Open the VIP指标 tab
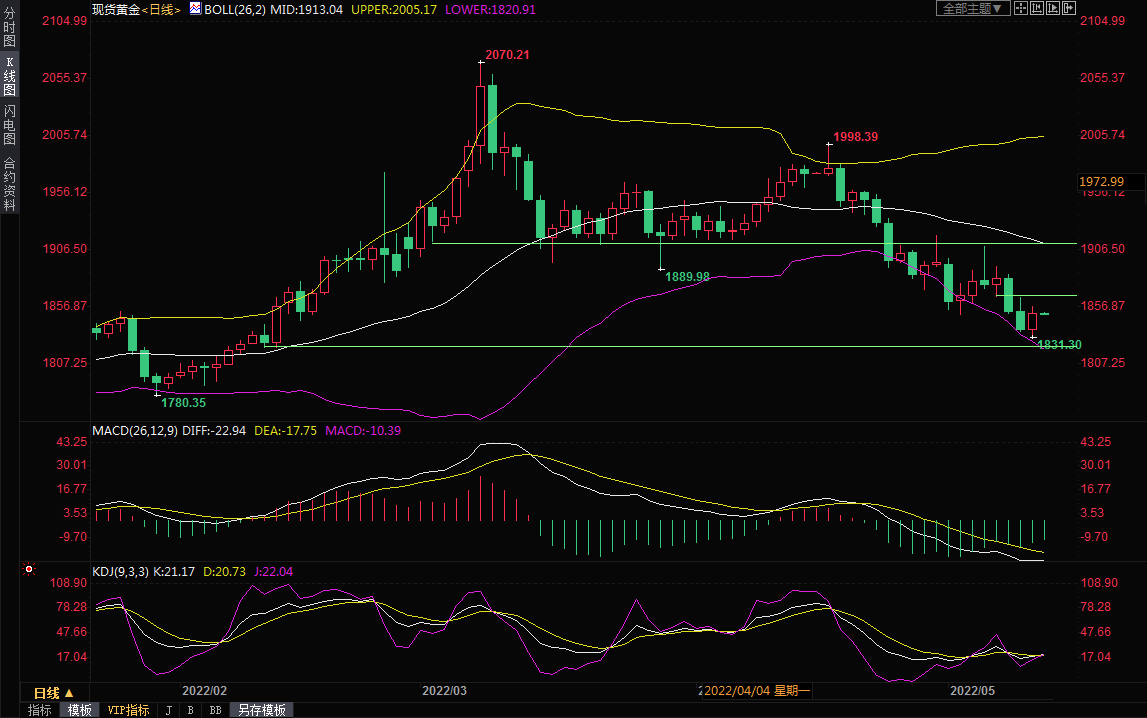This screenshot has height=718, width=1147. pyautogui.click(x=128, y=710)
